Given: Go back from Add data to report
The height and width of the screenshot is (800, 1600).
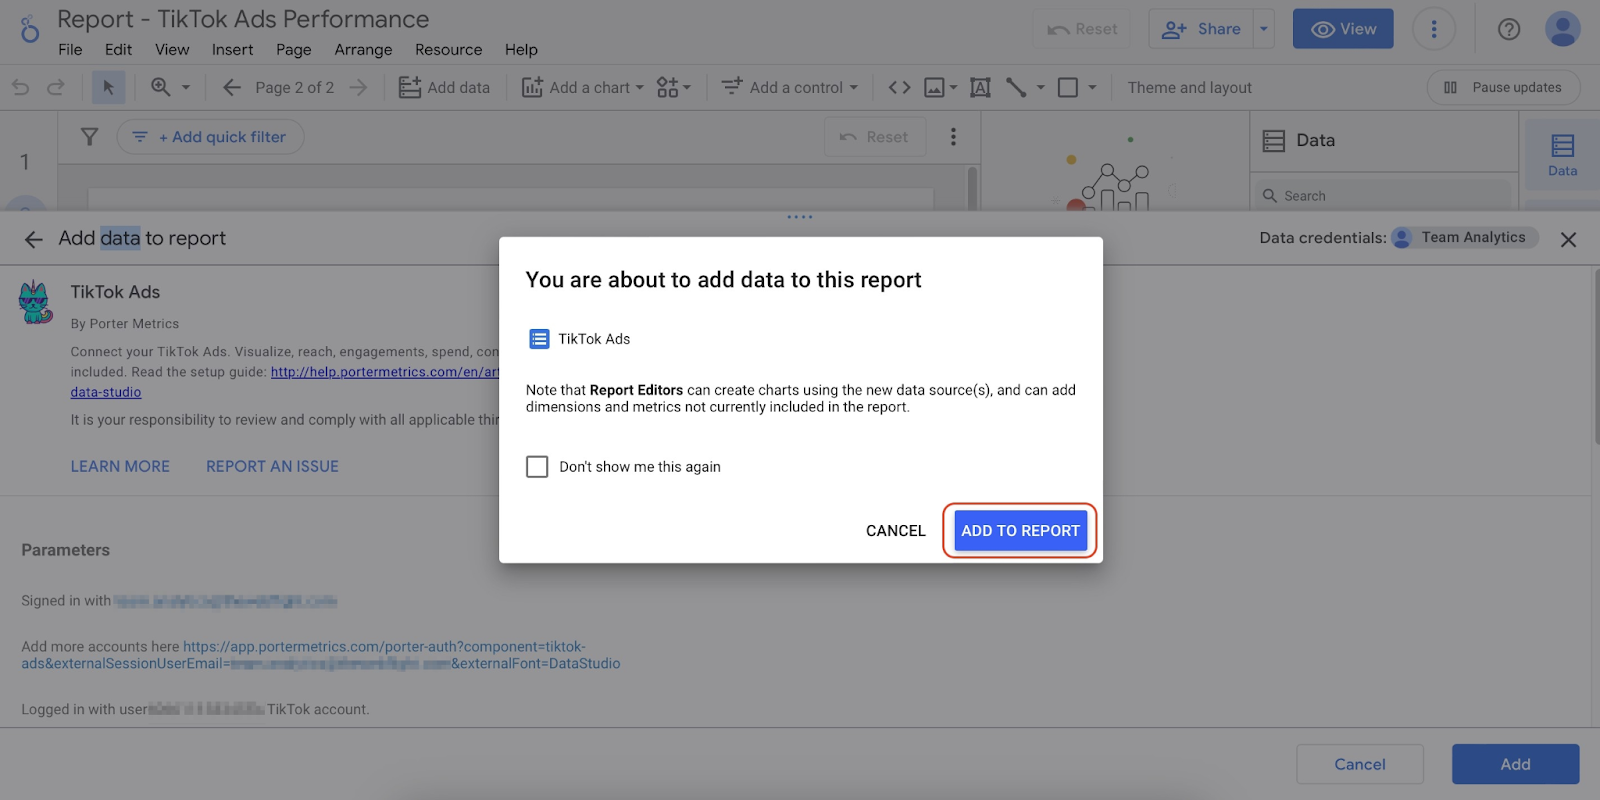Looking at the screenshot, I should (34, 239).
